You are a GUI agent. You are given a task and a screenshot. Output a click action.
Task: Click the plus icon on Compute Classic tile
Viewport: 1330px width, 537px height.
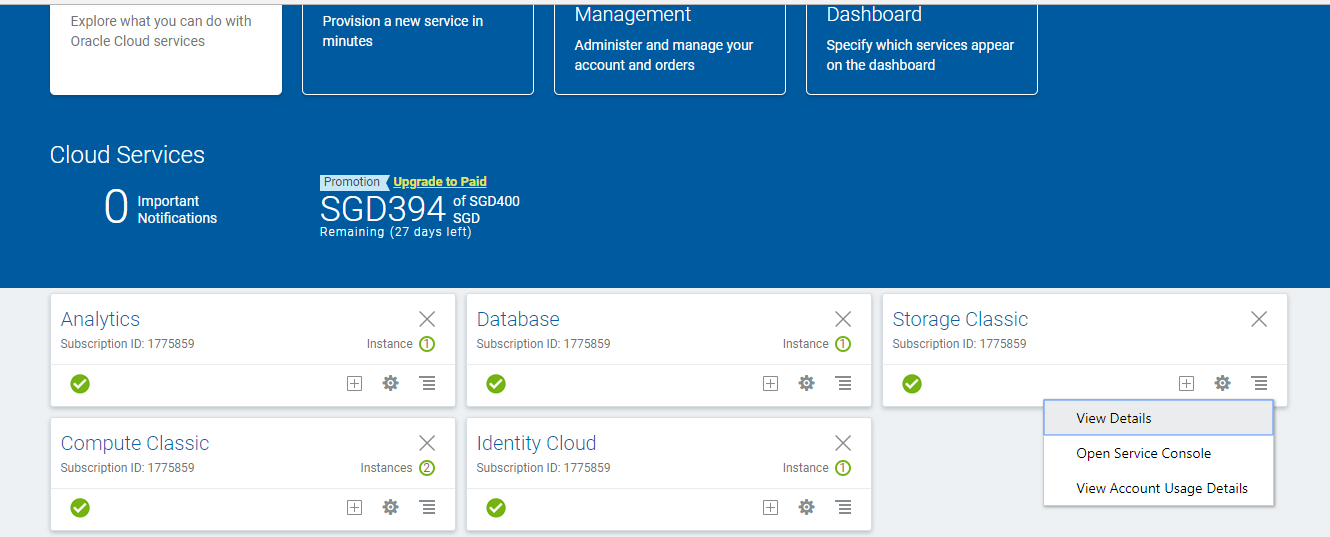[354, 507]
